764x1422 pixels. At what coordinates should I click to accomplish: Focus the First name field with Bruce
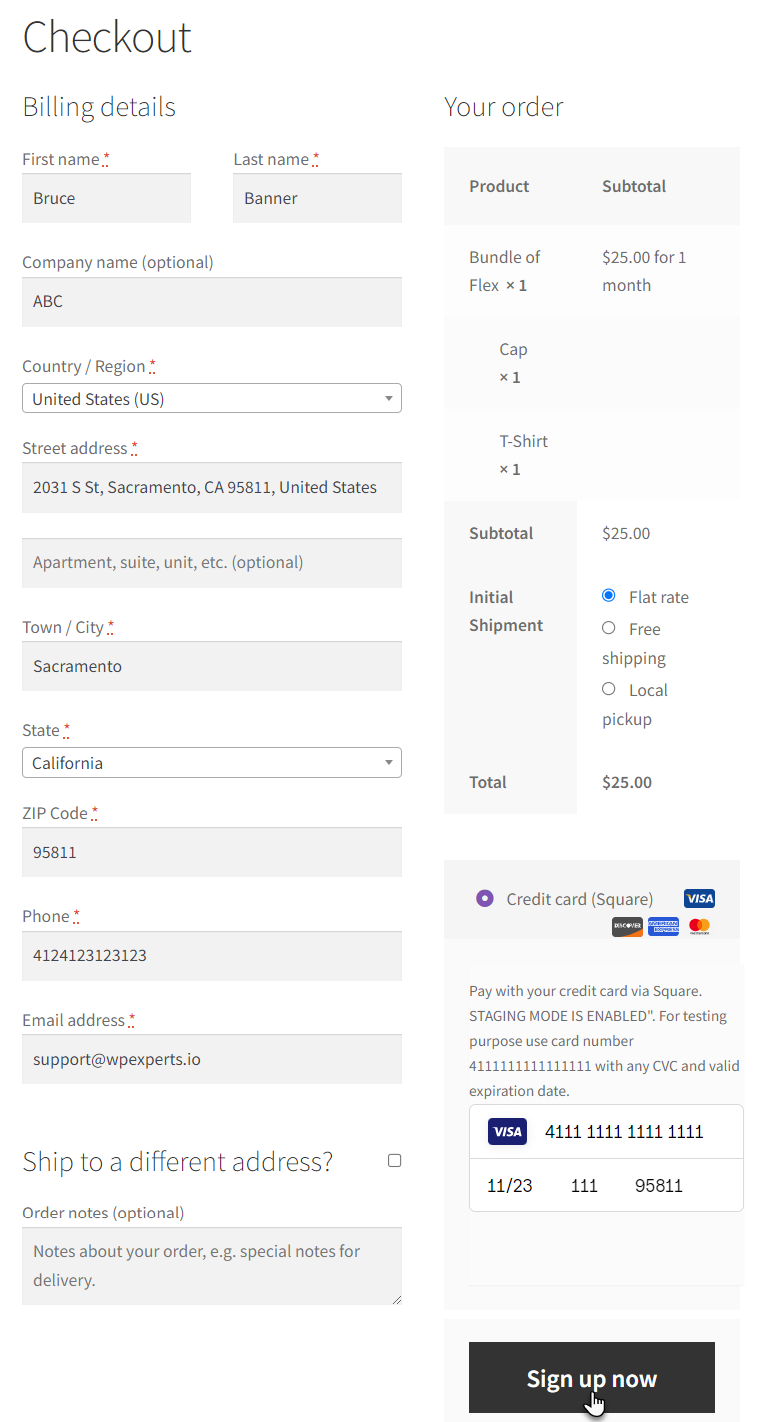tap(106, 198)
